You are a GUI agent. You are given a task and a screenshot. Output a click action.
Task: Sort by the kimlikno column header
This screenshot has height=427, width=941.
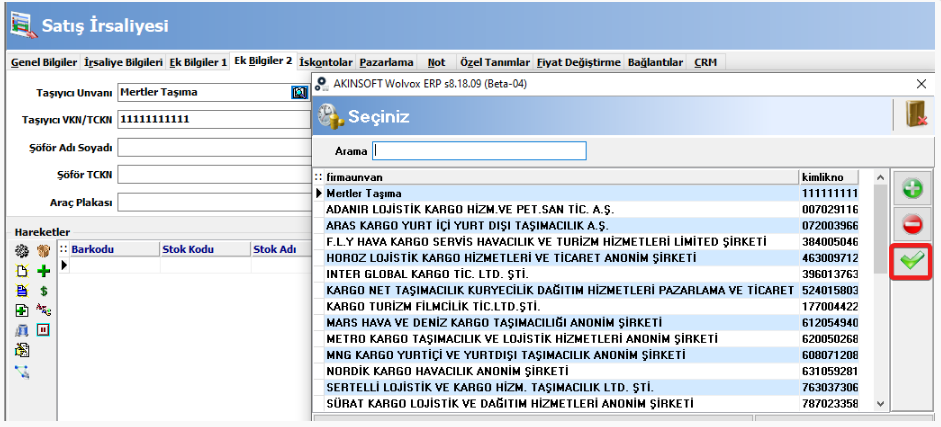point(829,178)
